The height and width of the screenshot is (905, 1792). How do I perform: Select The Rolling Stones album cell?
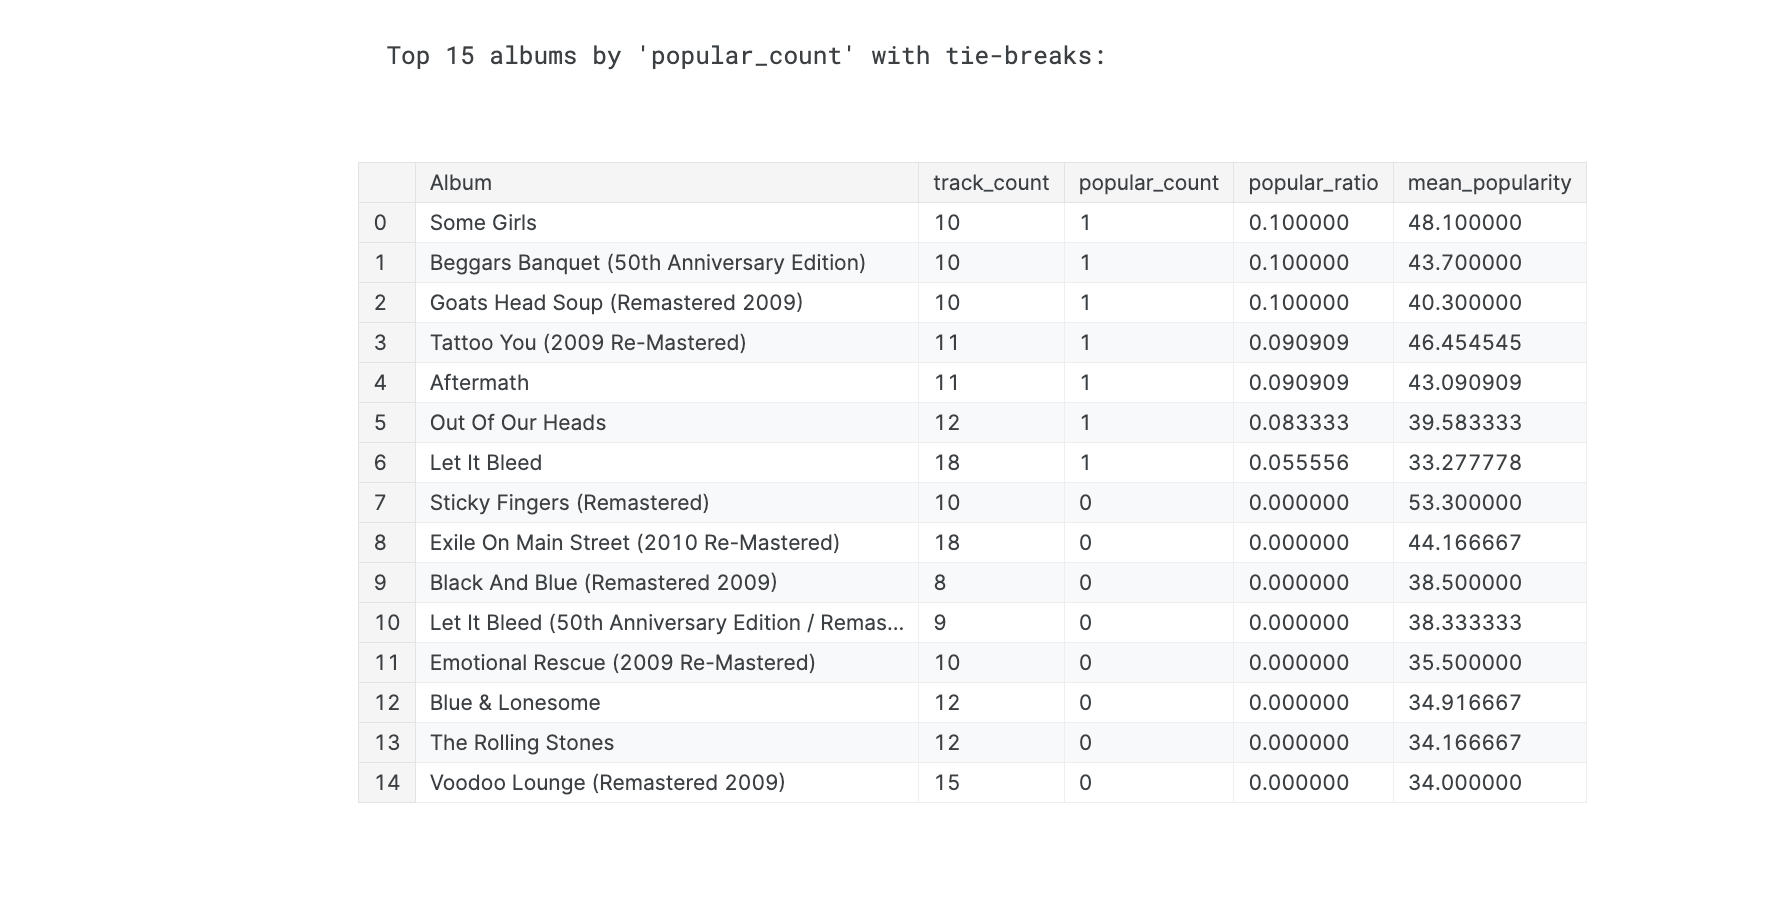coord(521,743)
